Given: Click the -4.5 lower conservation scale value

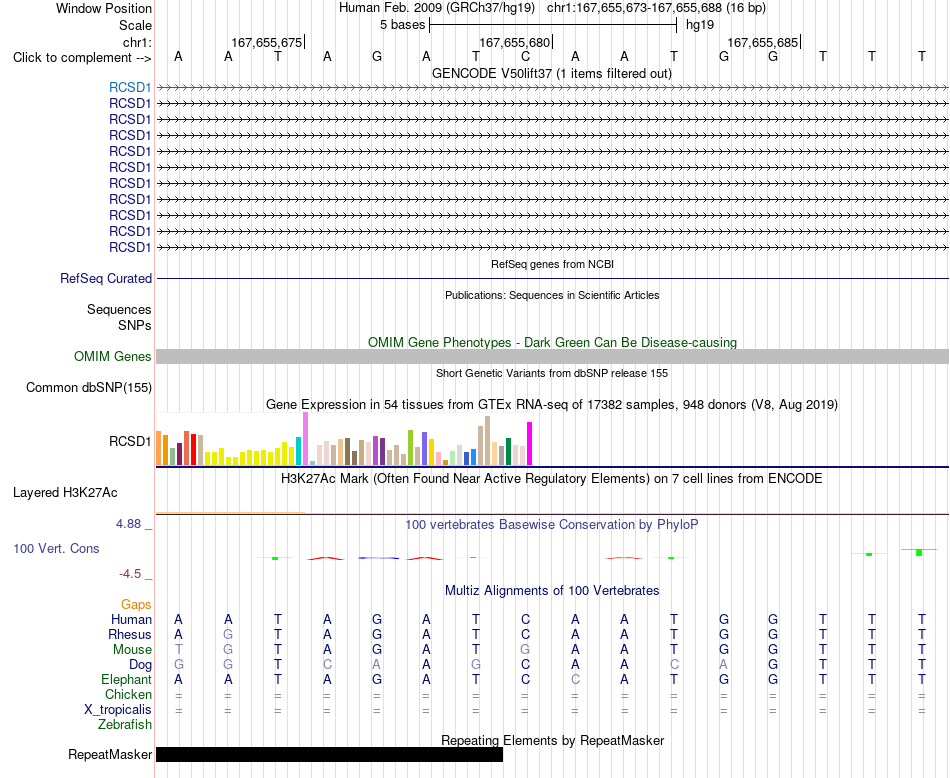Looking at the screenshot, I should coord(130,574).
